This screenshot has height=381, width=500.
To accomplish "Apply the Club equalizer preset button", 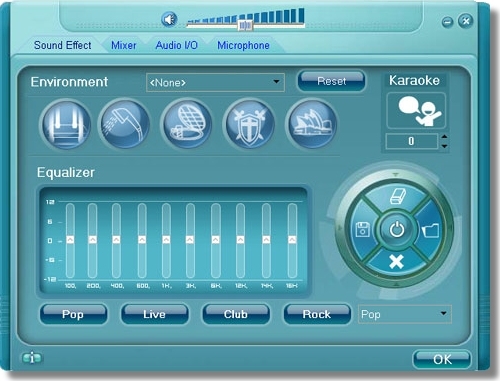I will click(x=236, y=314).
